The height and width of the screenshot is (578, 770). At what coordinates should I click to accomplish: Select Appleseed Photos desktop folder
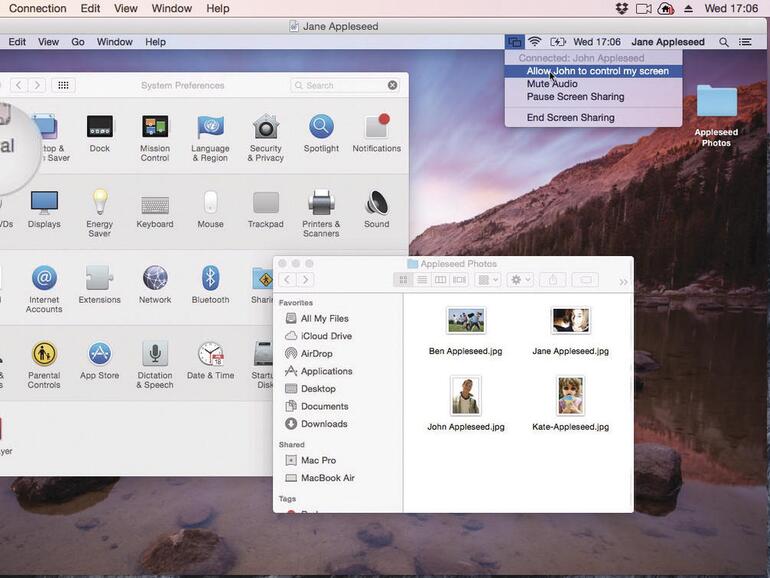tap(716, 101)
